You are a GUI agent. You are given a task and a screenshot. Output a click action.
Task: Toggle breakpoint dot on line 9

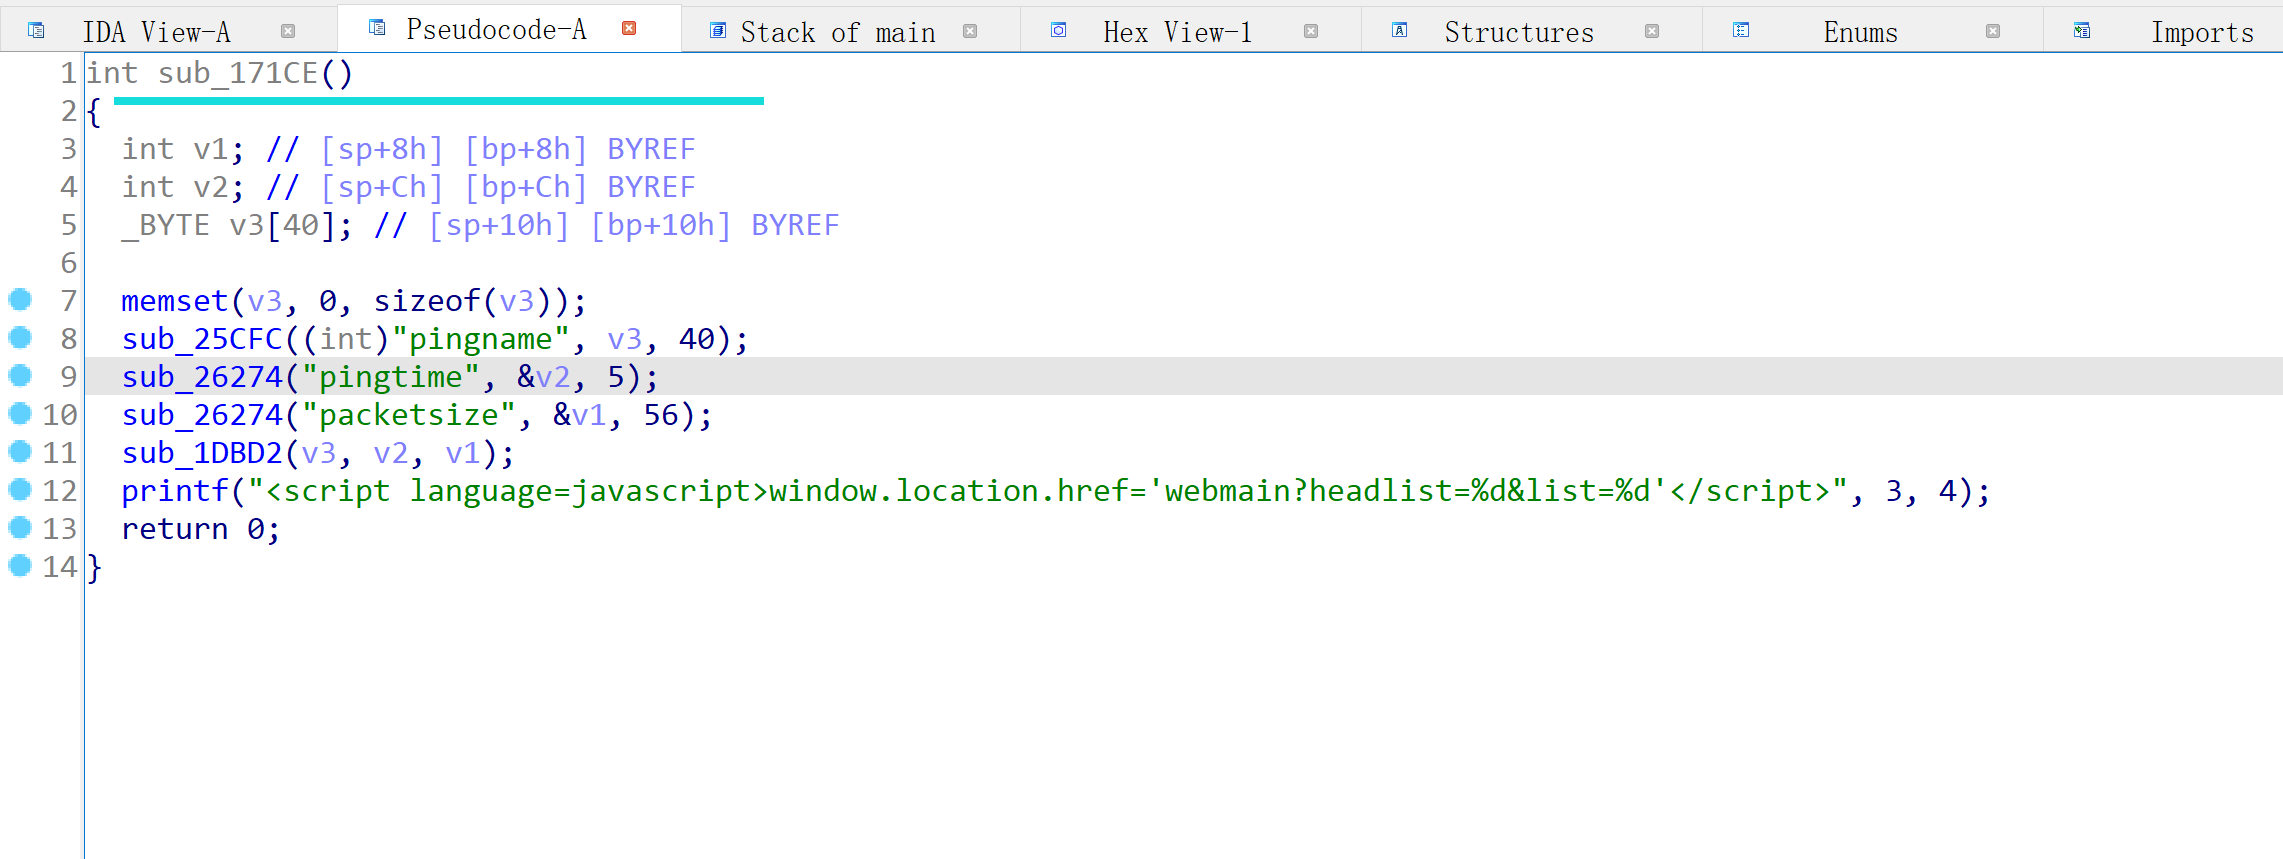pos(20,375)
